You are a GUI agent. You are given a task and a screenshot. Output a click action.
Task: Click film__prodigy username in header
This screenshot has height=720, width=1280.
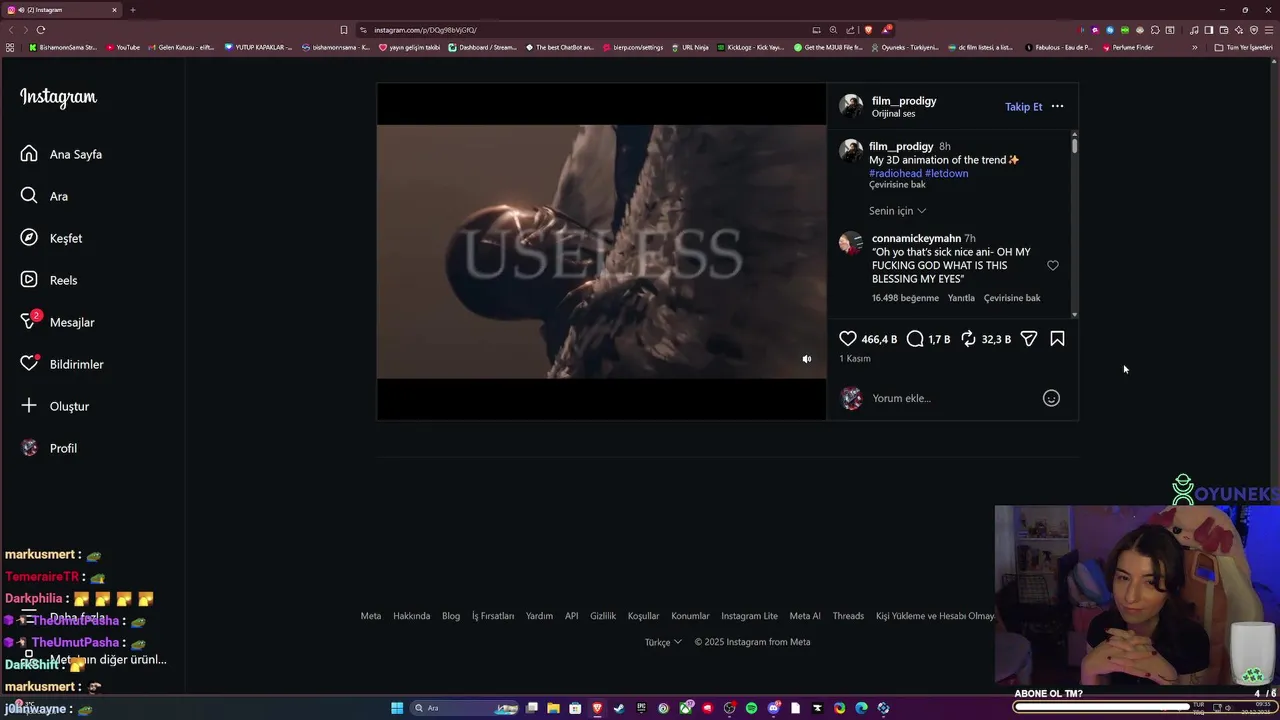tap(904, 101)
